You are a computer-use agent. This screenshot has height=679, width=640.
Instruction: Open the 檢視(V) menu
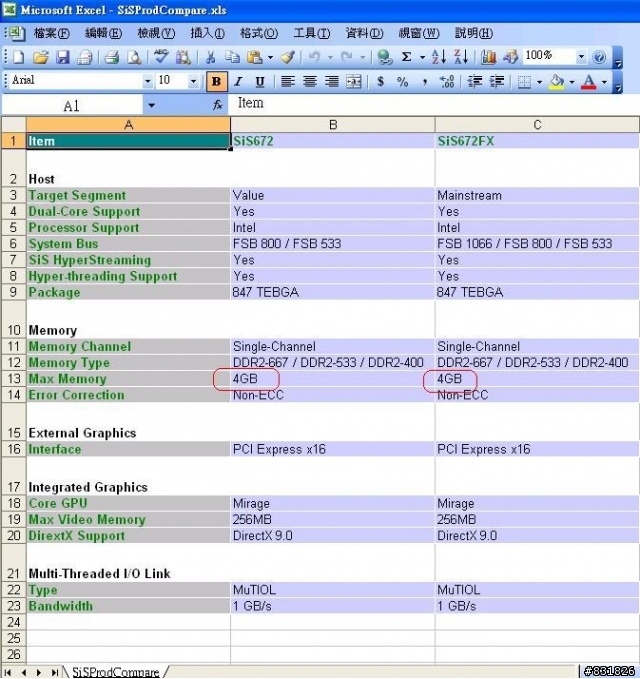click(x=156, y=33)
